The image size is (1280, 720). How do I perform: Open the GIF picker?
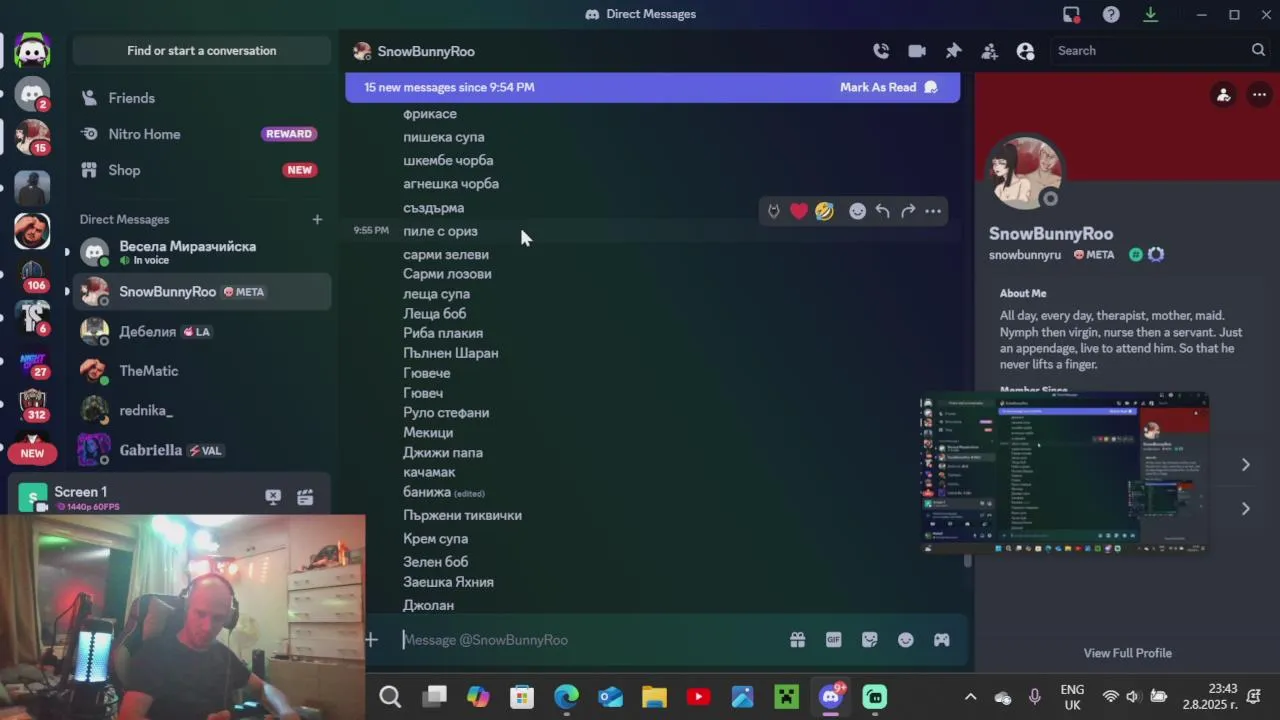(x=833, y=640)
